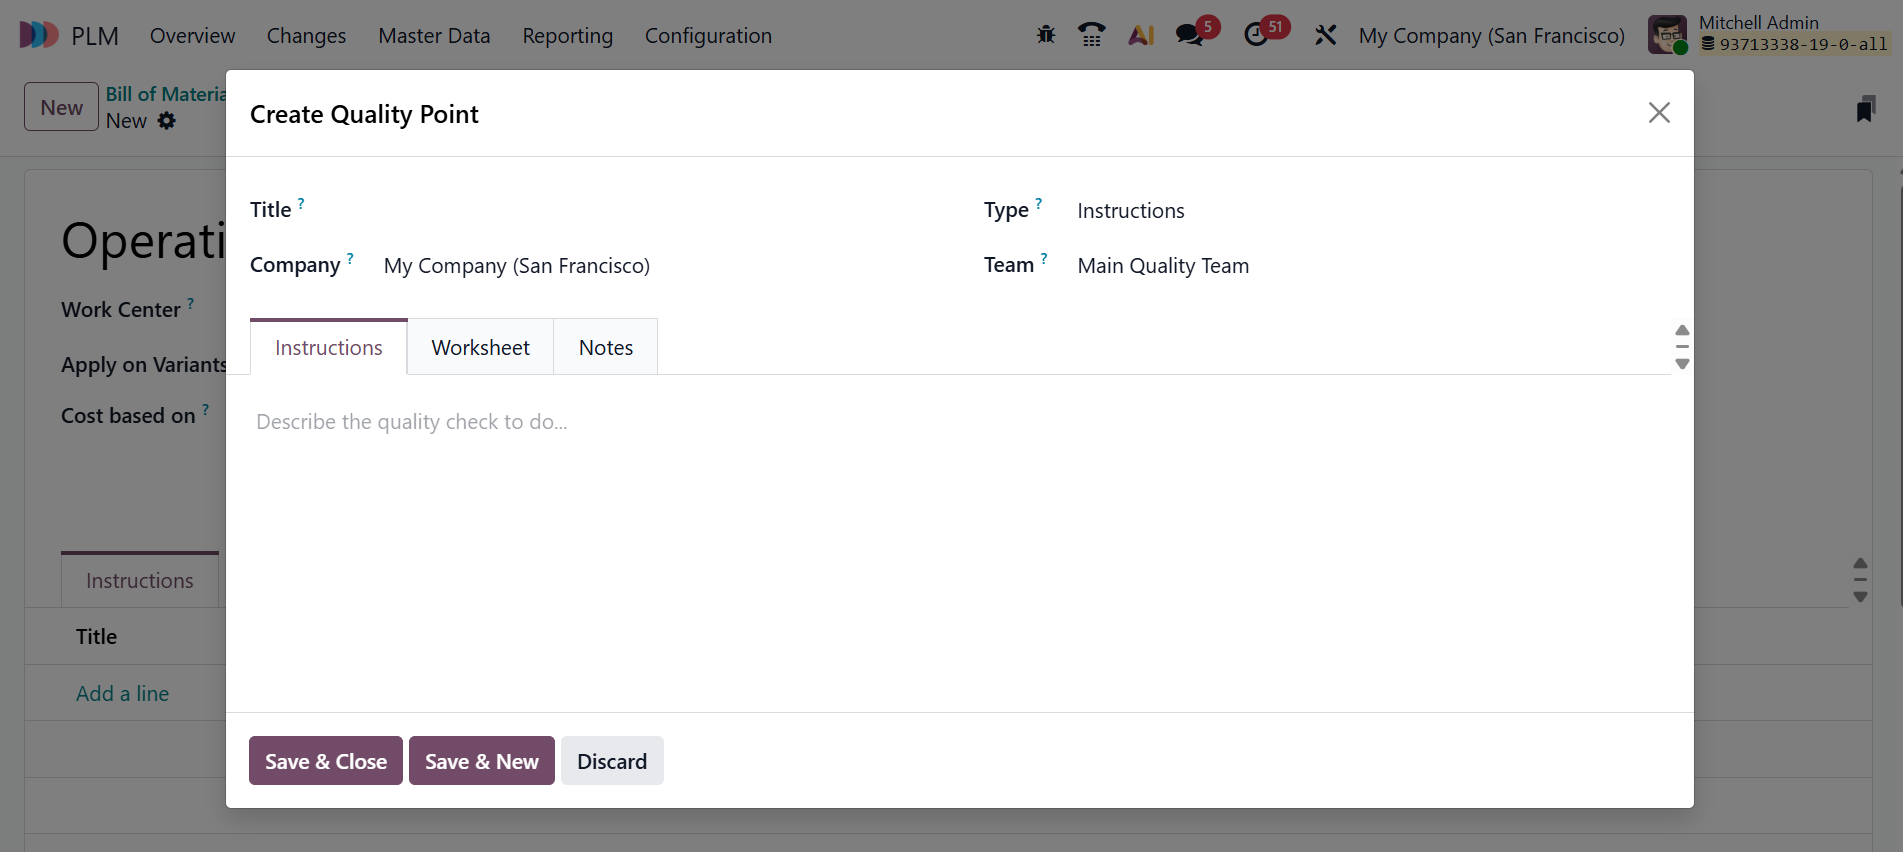Click the Title column header
Screen dimensions: 1903x852
pos(96,636)
